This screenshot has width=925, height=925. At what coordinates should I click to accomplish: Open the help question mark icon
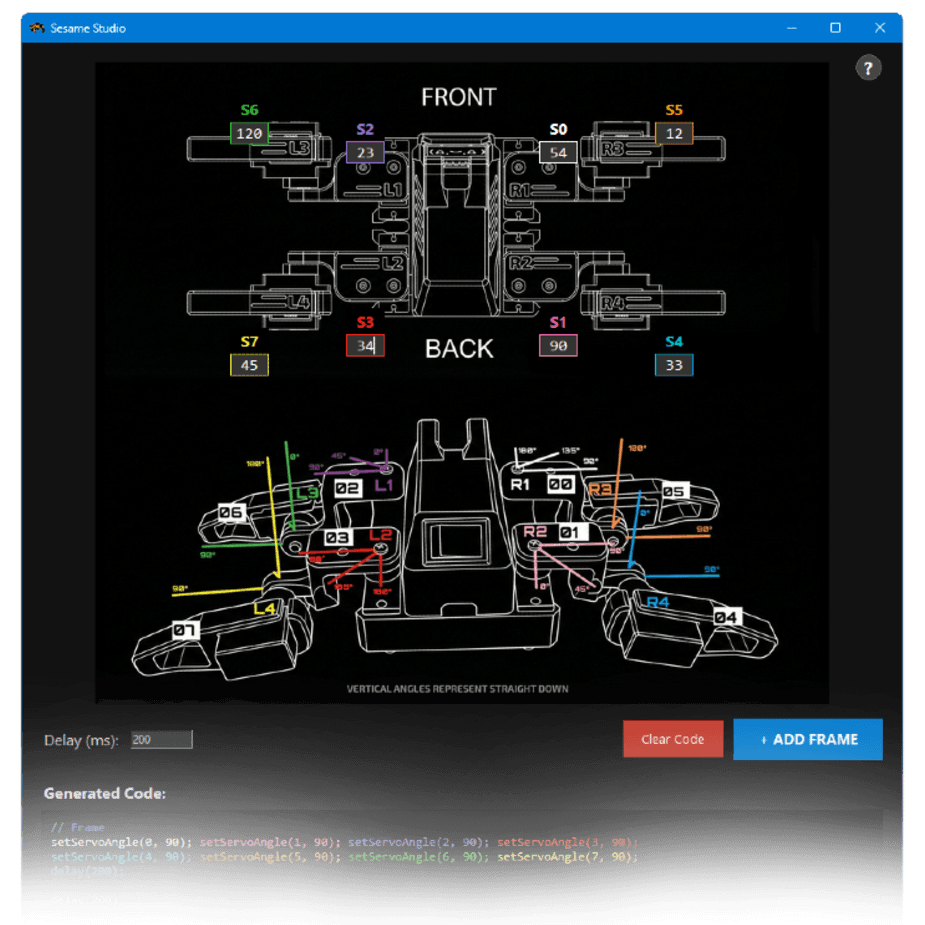click(868, 68)
